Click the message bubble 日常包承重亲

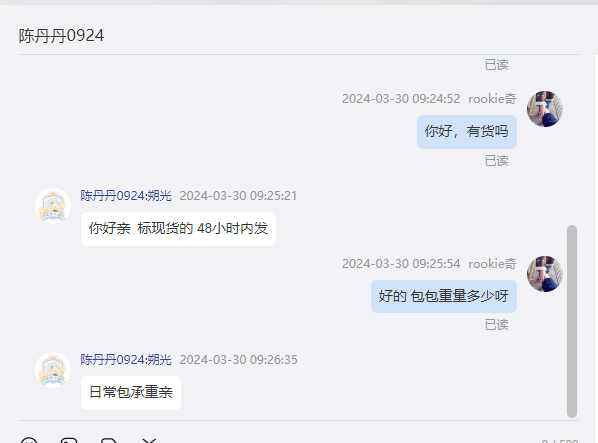(x=131, y=393)
